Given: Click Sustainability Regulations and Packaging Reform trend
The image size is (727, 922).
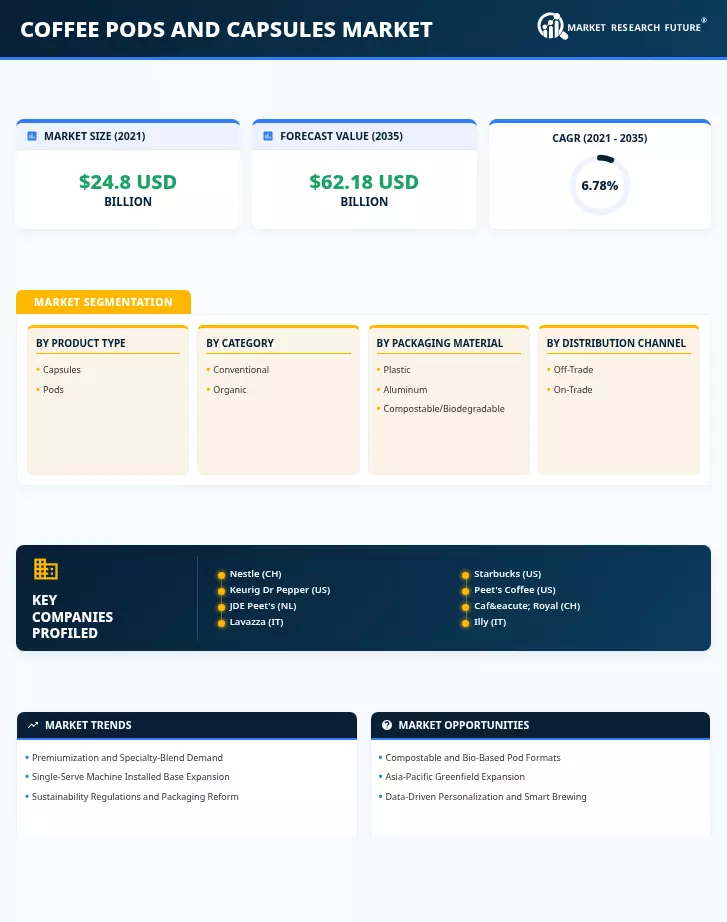Looking at the screenshot, I should point(135,797).
